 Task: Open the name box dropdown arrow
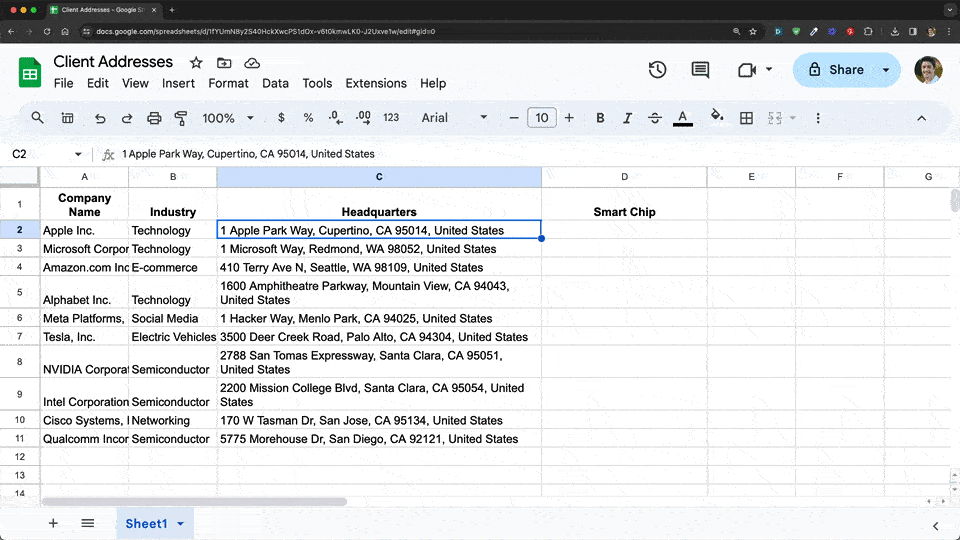pos(78,154)
